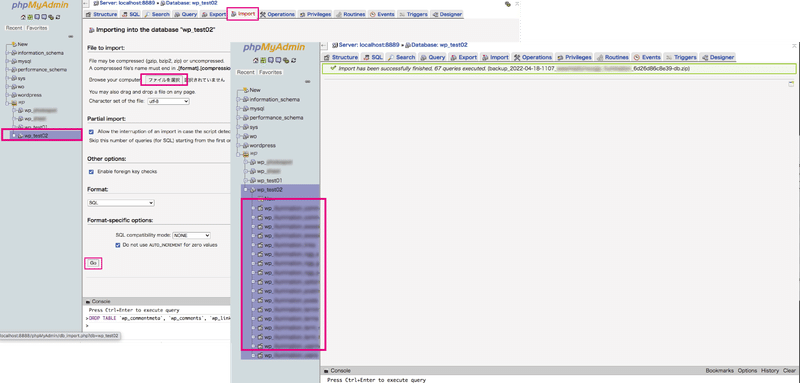Expand sys node in right window tree
This screenshot has height=383, width=800.
[x=239, y=127]
